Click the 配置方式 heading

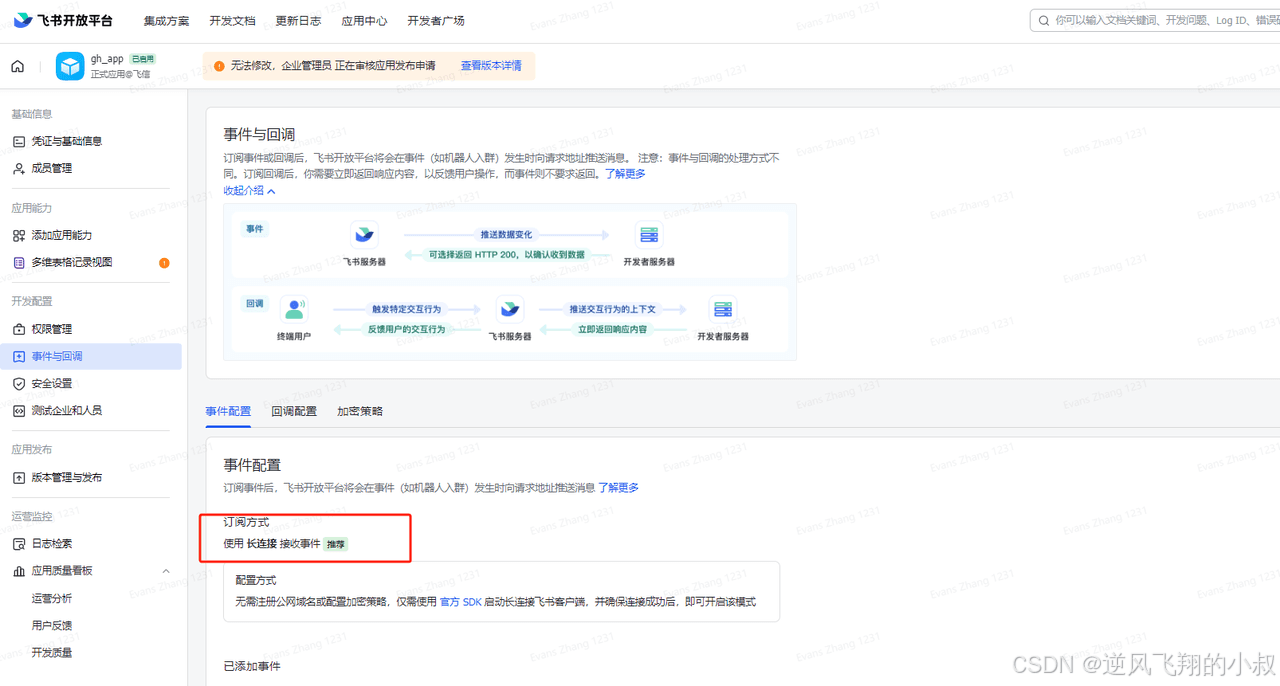point(256,580)
